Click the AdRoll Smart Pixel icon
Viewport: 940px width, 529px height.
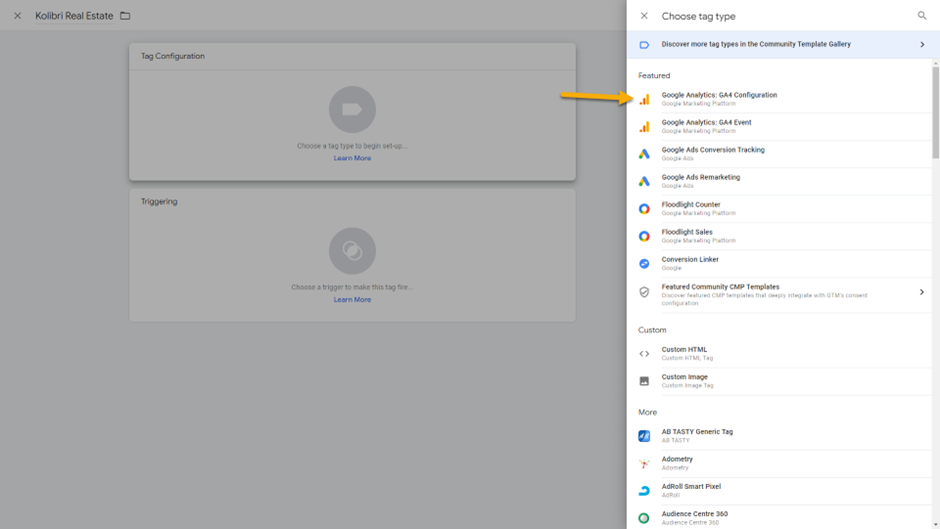coord(644,491)
